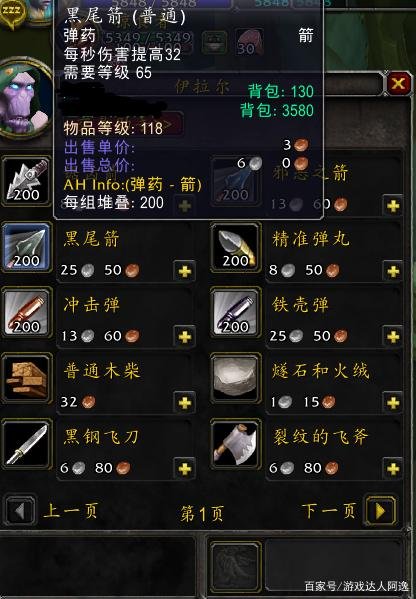
Task: Click the 燧石和火绒 flint icon
Action: [236, 379]
